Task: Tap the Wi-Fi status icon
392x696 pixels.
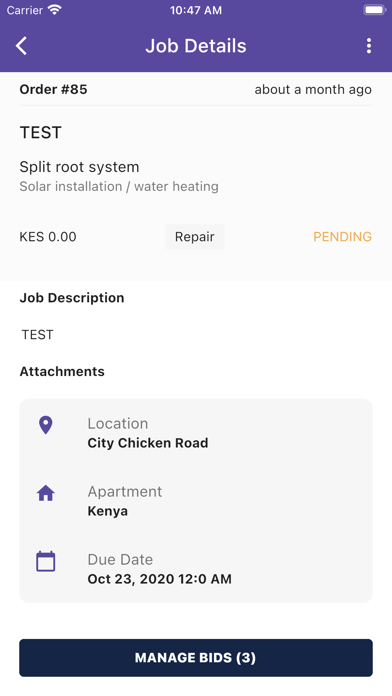Action: (x=55, y=10)
